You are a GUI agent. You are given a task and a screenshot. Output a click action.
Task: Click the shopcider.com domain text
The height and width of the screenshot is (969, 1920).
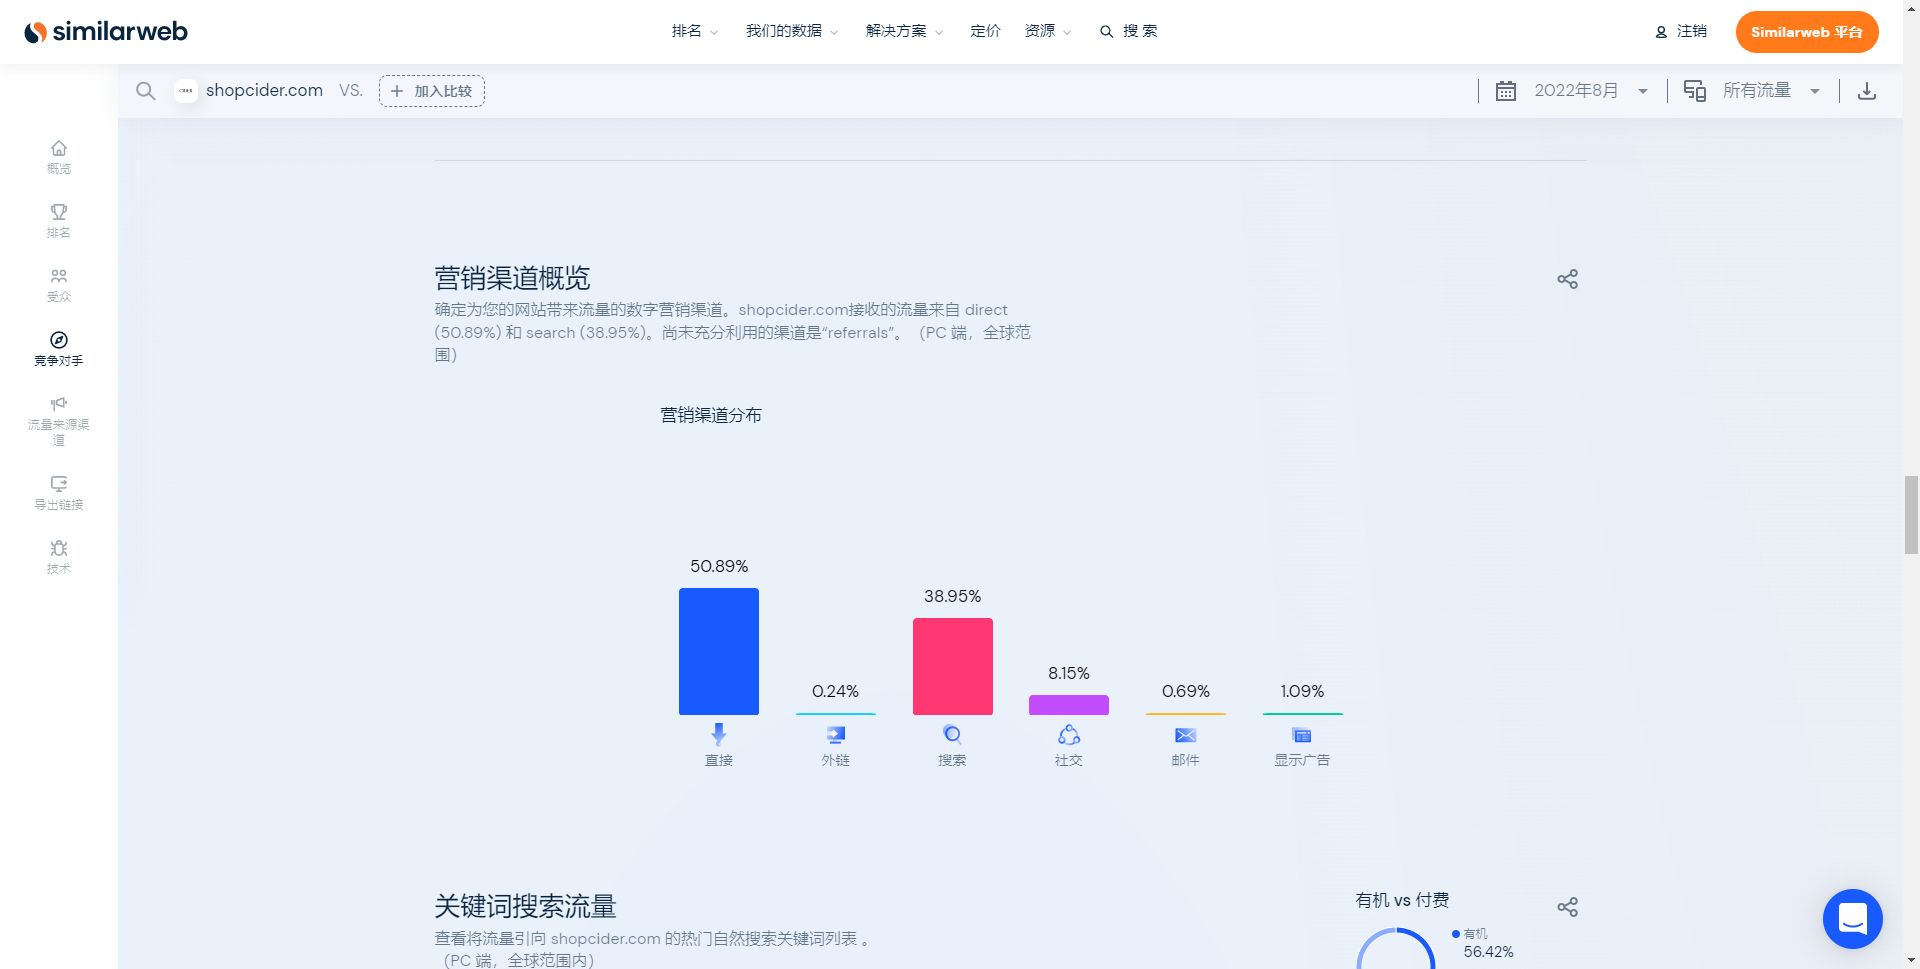[264, 90]
